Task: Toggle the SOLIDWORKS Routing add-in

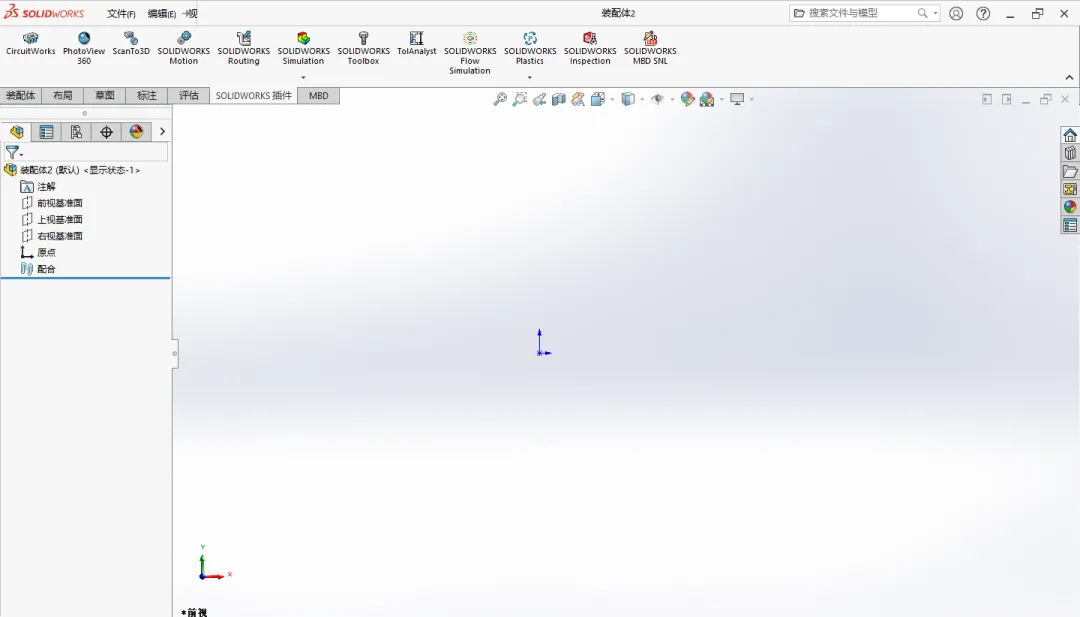Action: [244, 48]
